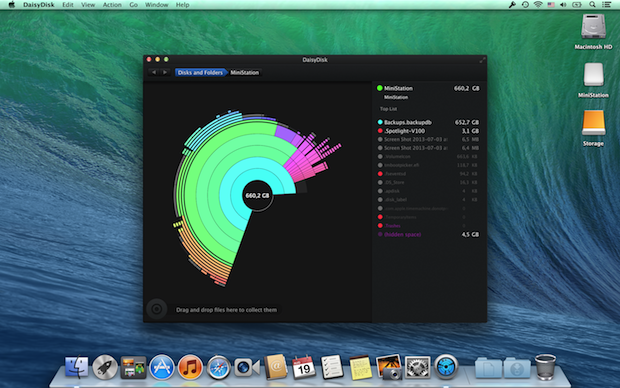Open the Downloads folder stack in Dock
Screen dimensions: 620x388
coord(517,367)
